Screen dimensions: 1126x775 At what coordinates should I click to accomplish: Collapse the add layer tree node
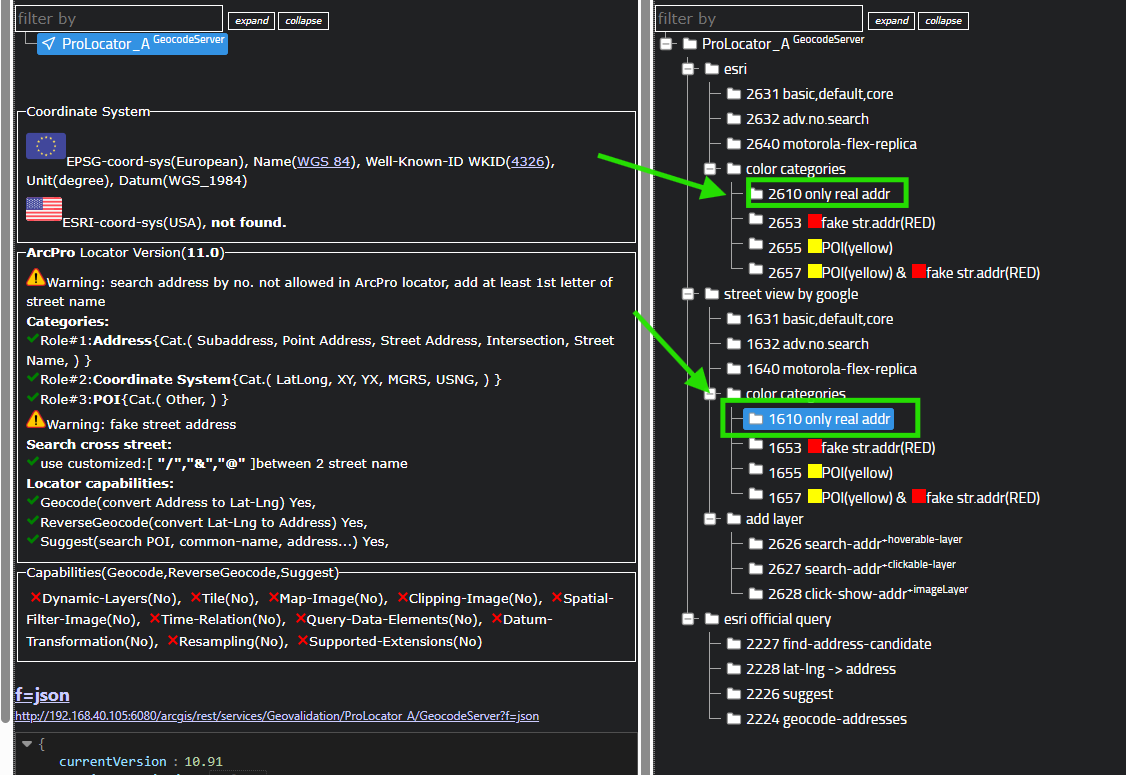coord(710,519)
